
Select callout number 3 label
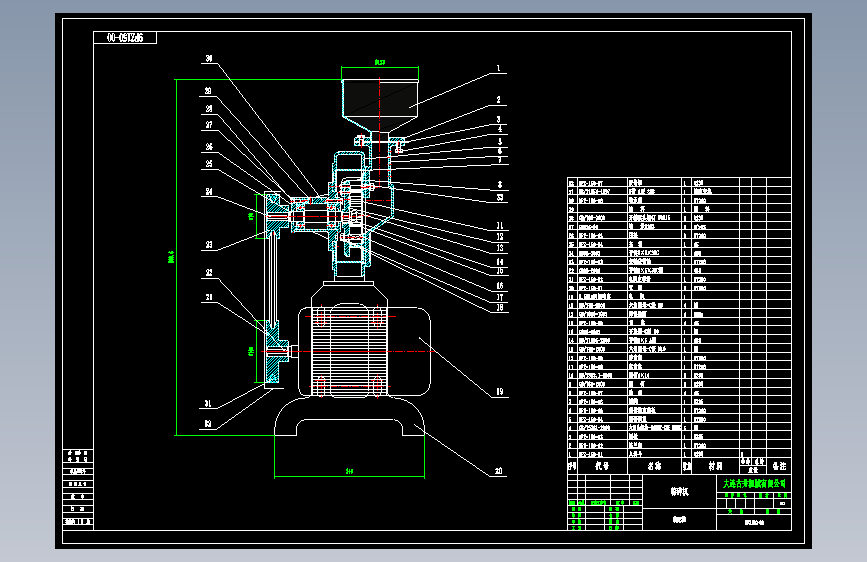498,119
